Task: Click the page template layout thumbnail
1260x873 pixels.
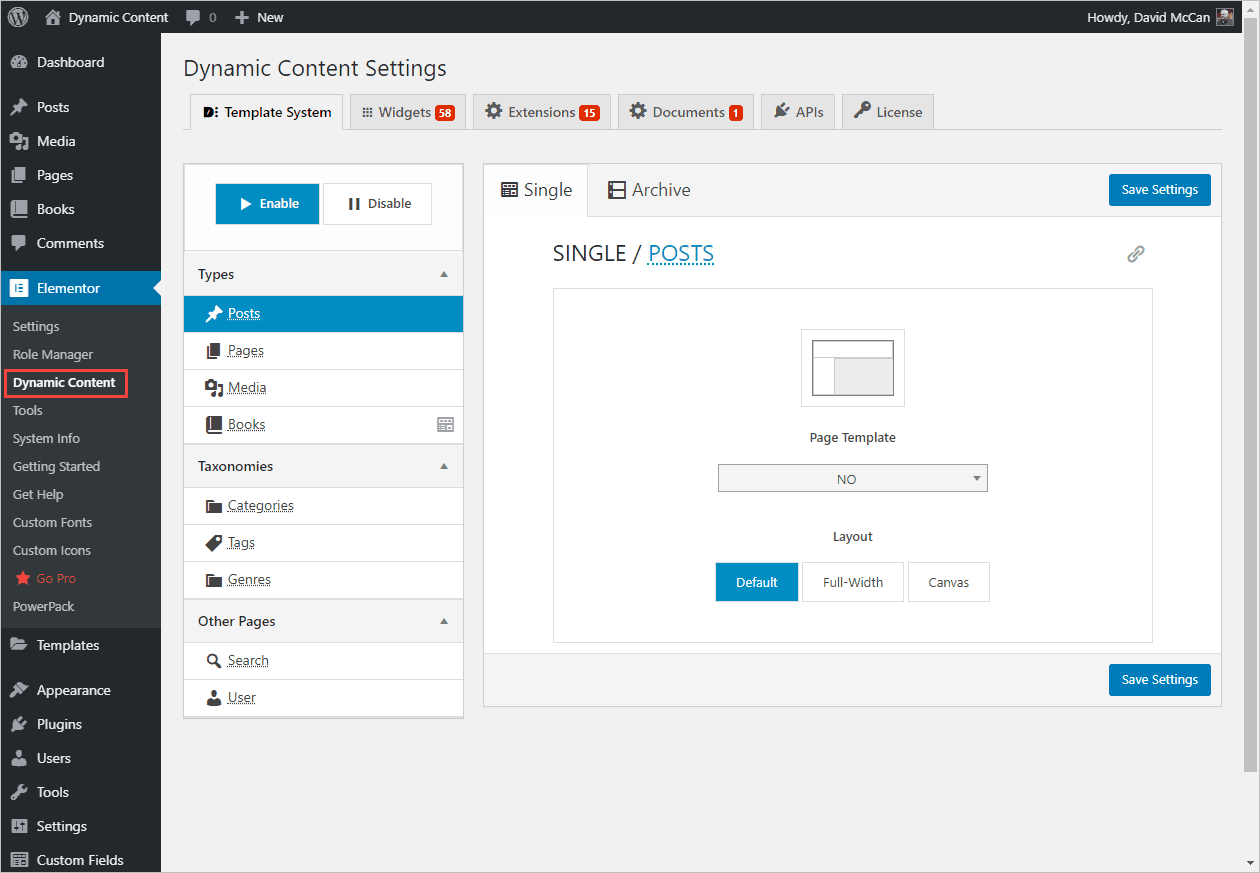Action: 853,368
